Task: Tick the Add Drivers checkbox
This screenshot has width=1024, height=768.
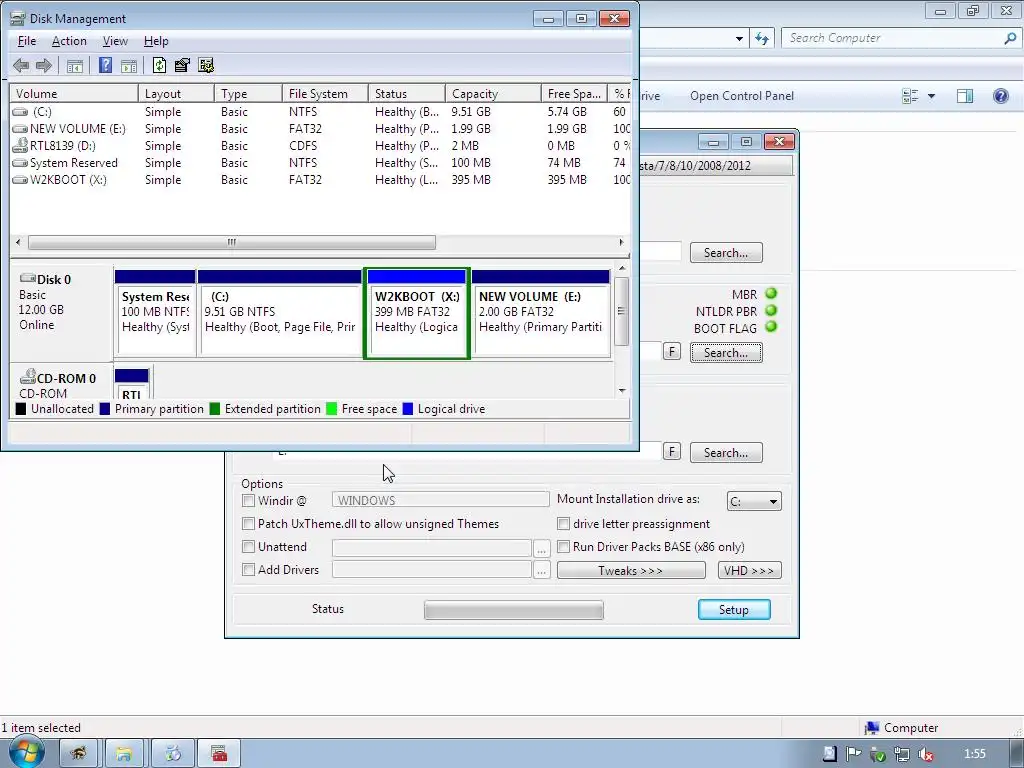Action: point(248,569)
